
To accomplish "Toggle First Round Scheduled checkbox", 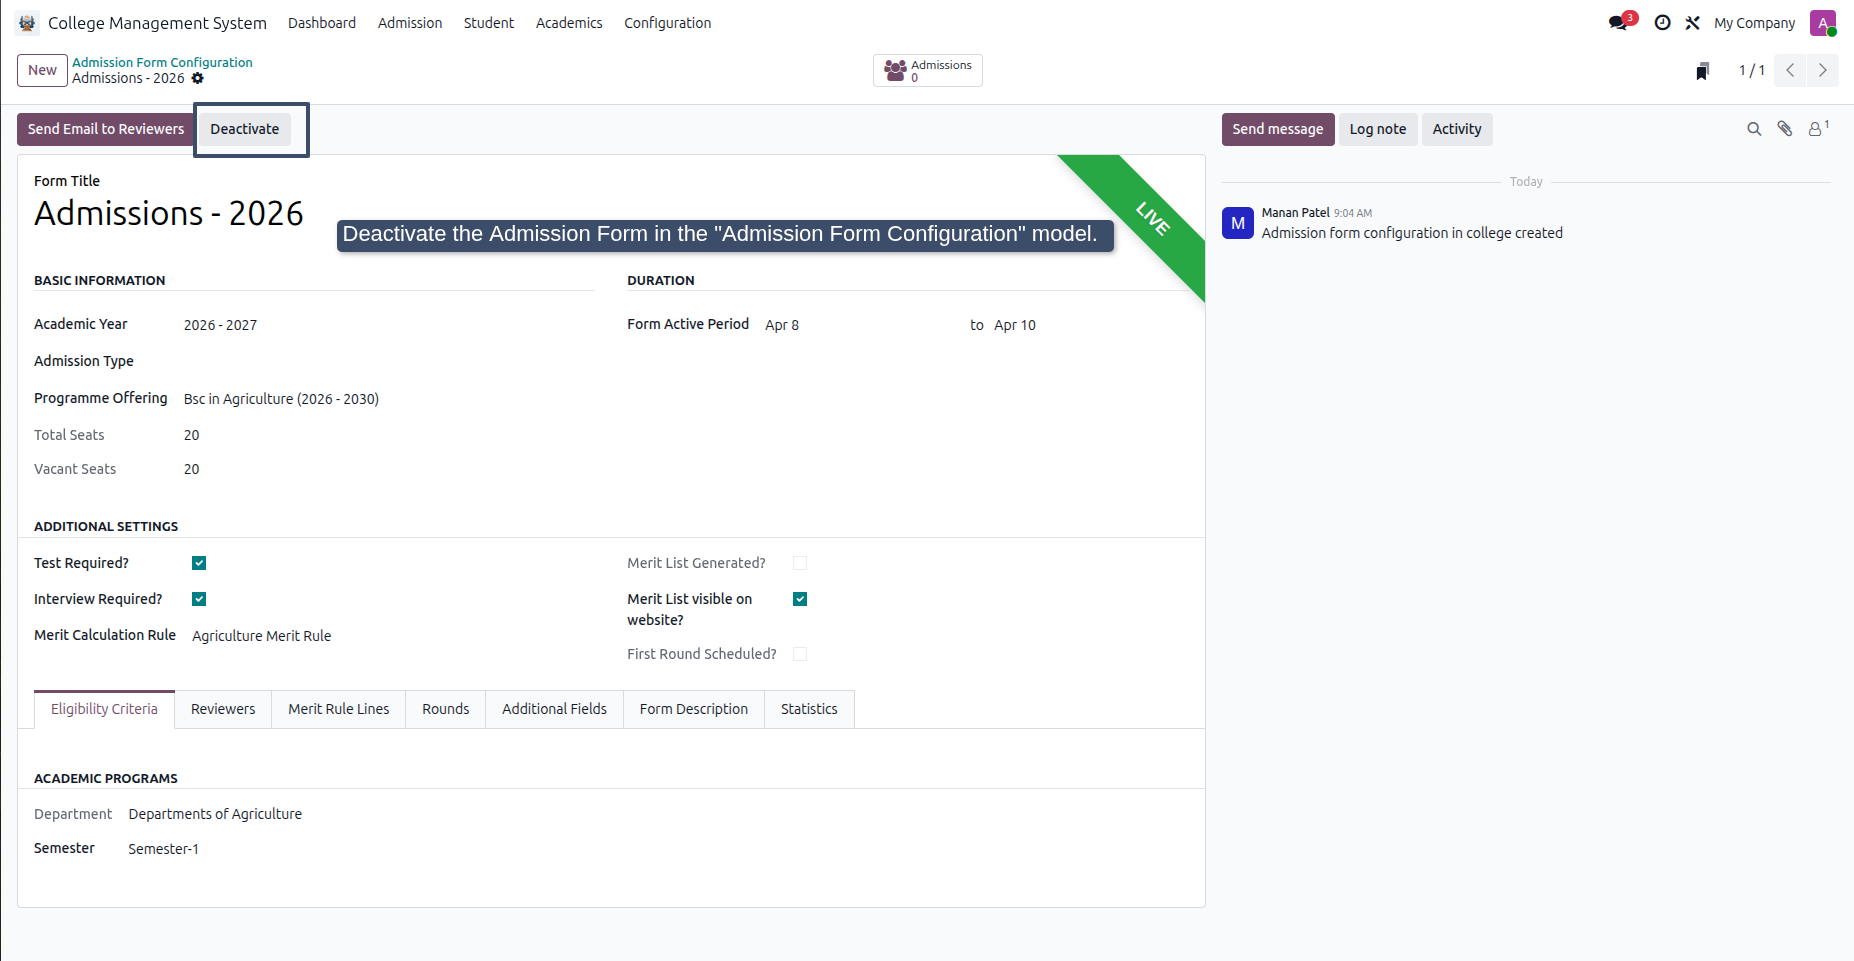I will pyautogui.click(x=800, y=654).
